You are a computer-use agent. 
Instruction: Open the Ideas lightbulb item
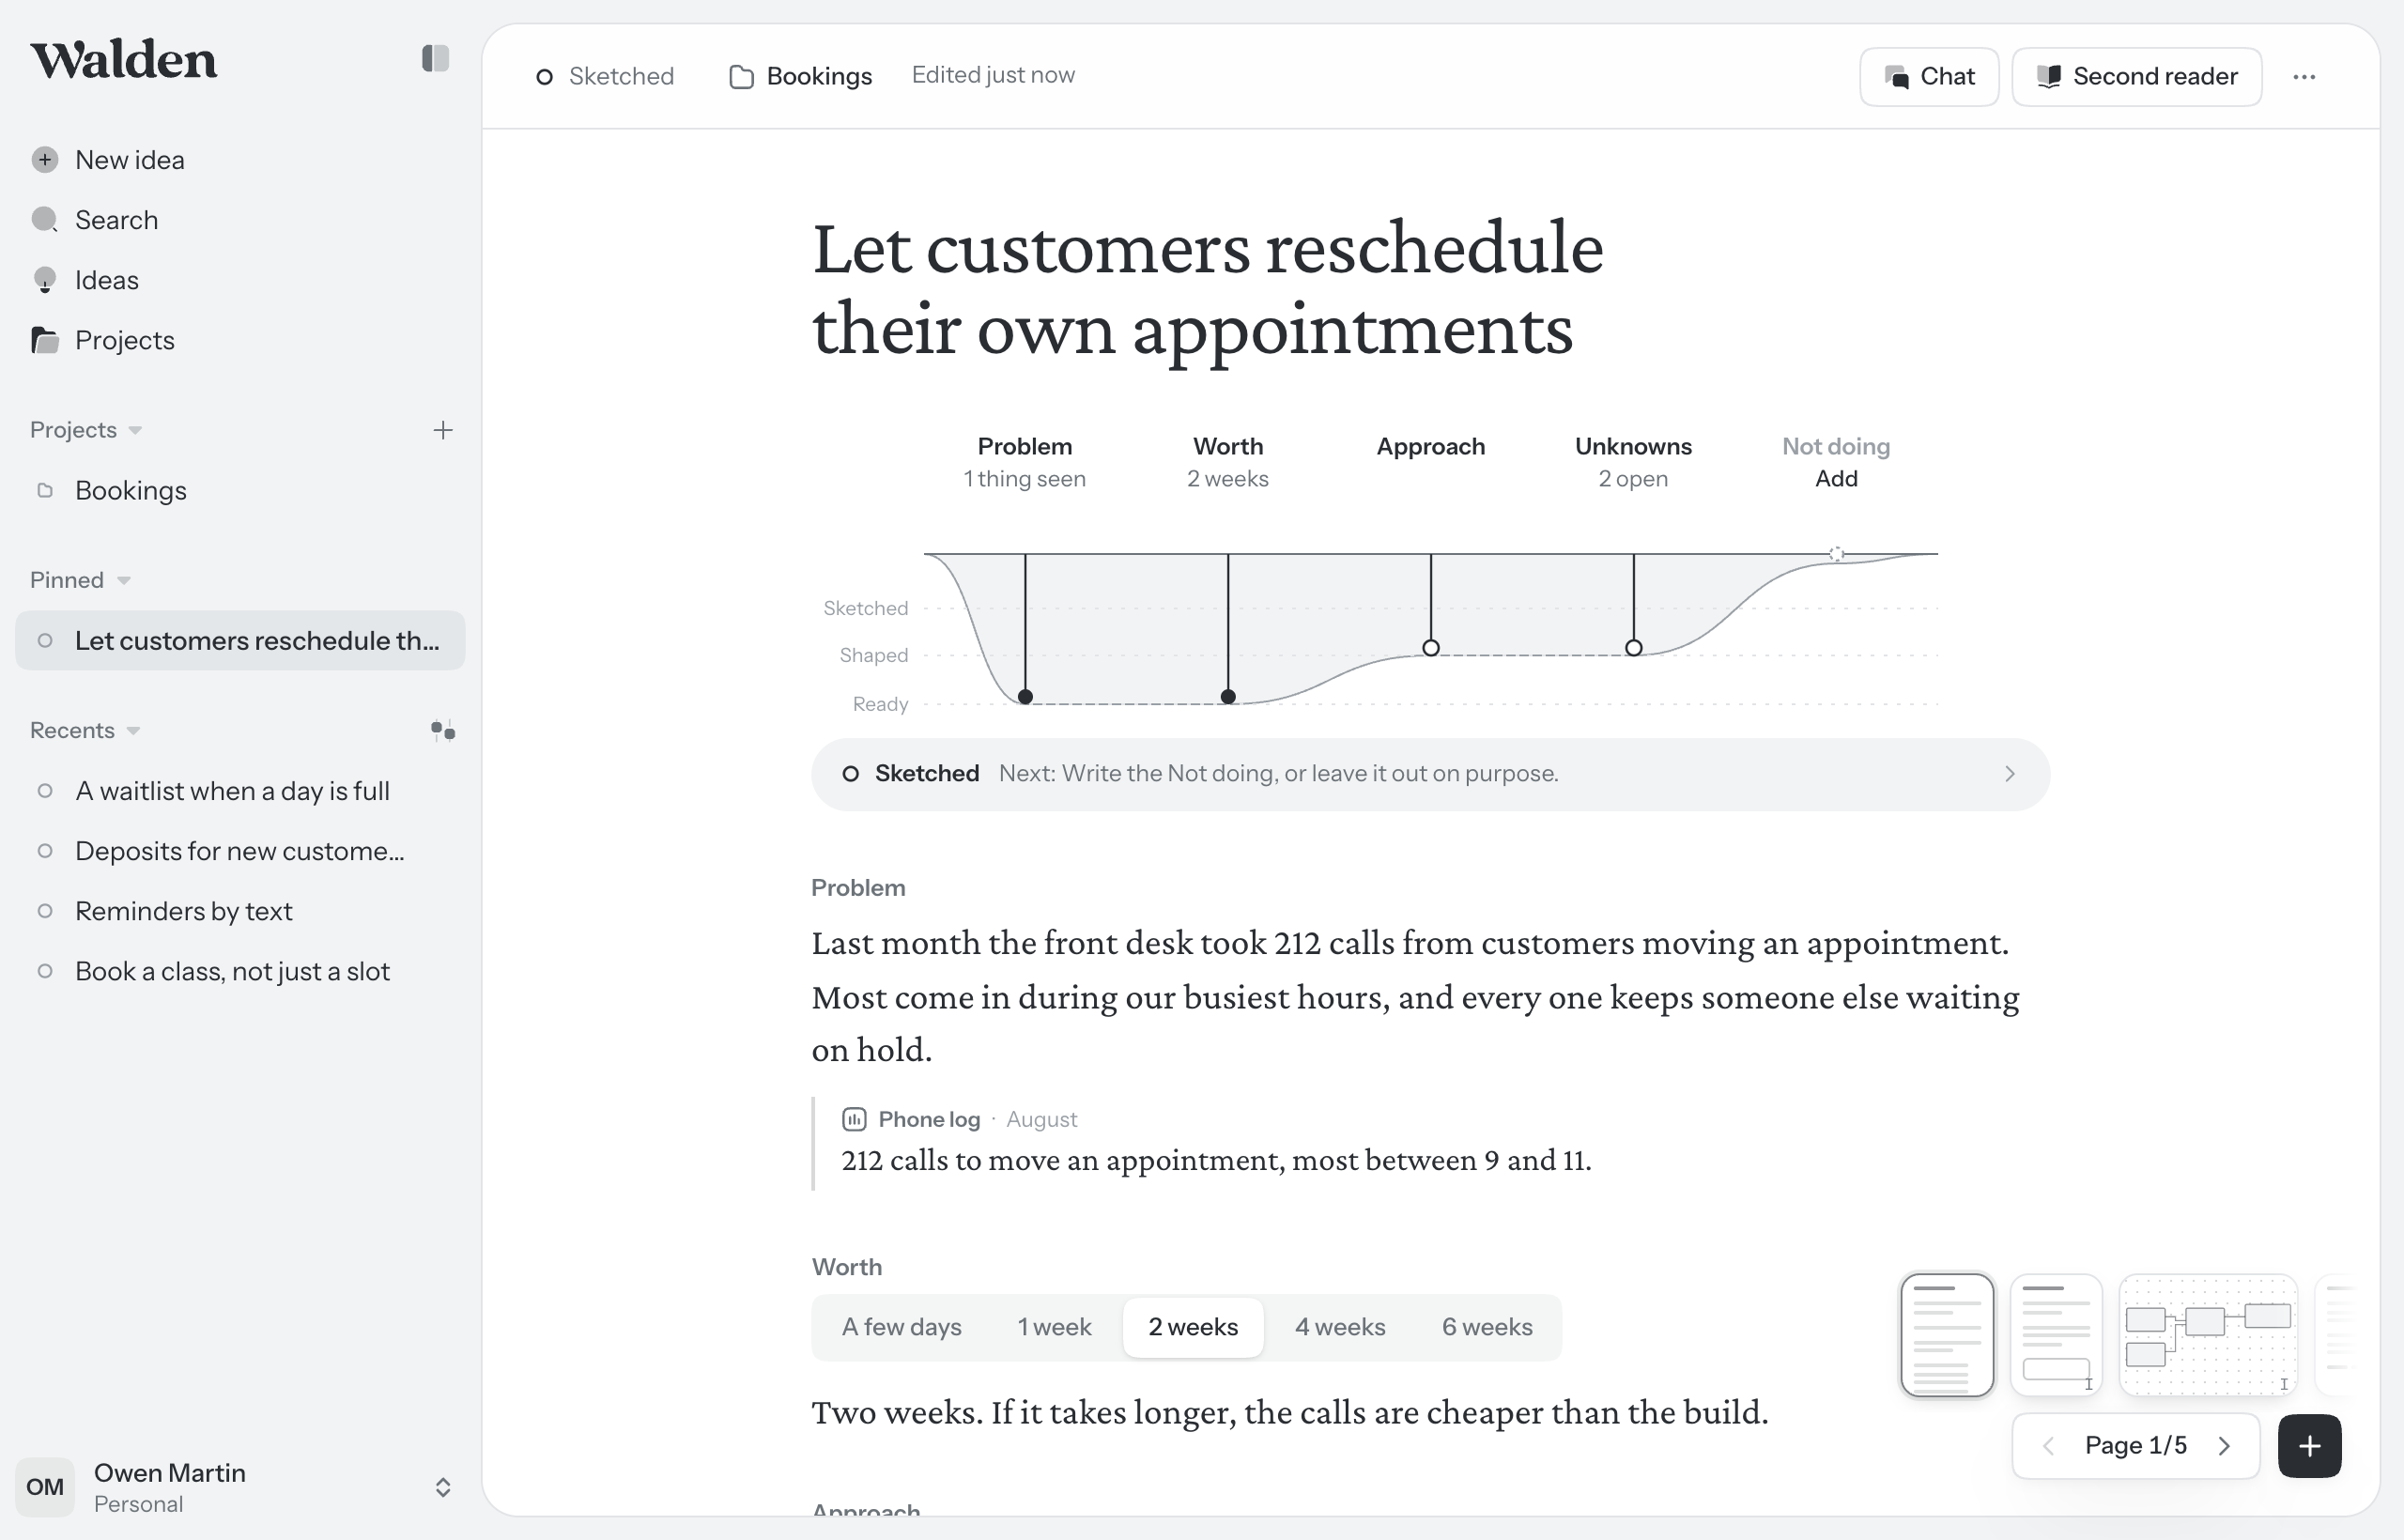[x=240, y=280]
